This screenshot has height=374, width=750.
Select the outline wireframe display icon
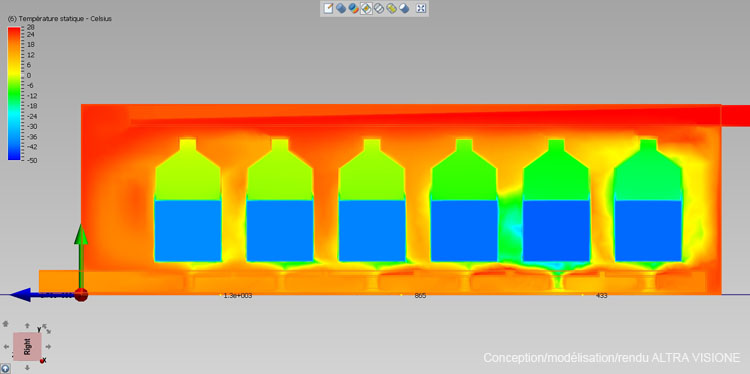(379, 8)
